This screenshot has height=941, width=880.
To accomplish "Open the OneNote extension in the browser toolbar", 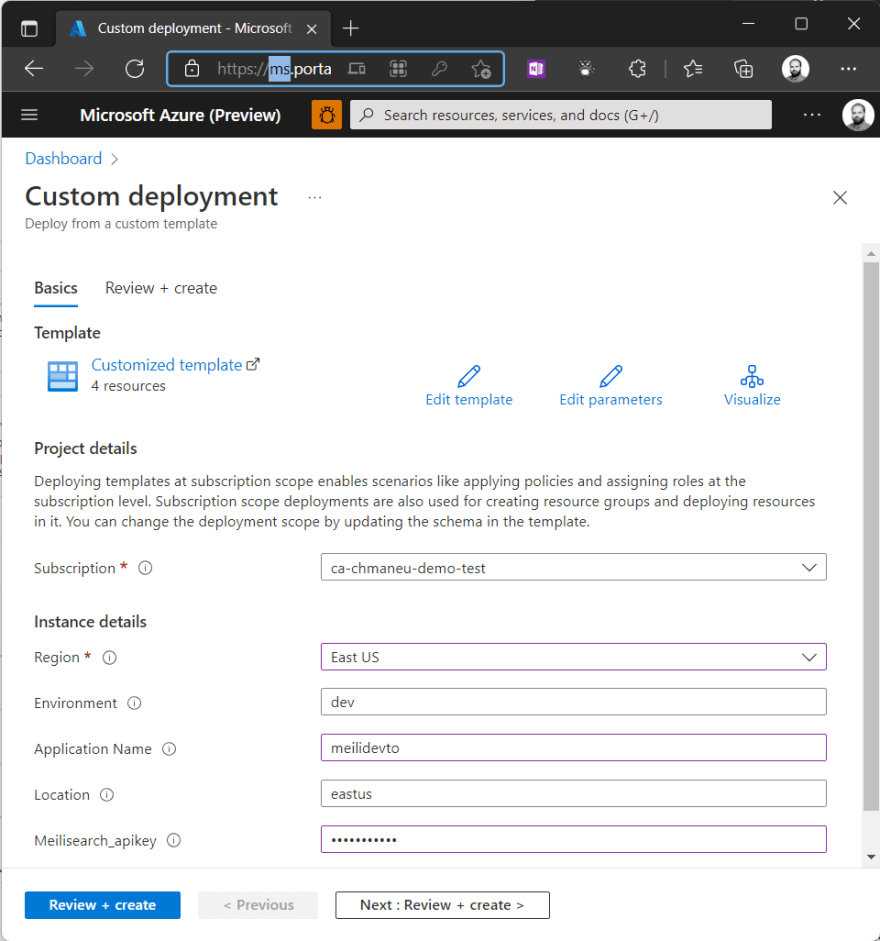I will 536,68.
